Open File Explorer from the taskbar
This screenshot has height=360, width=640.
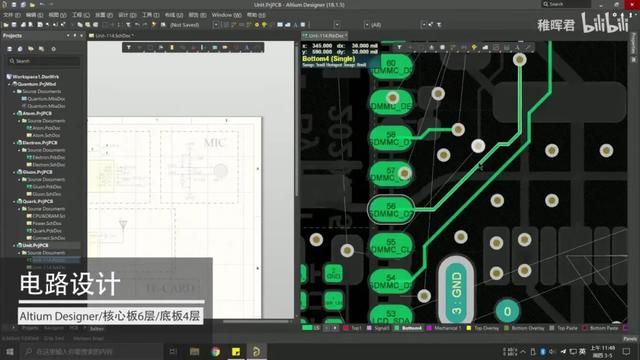pos(194,351)
